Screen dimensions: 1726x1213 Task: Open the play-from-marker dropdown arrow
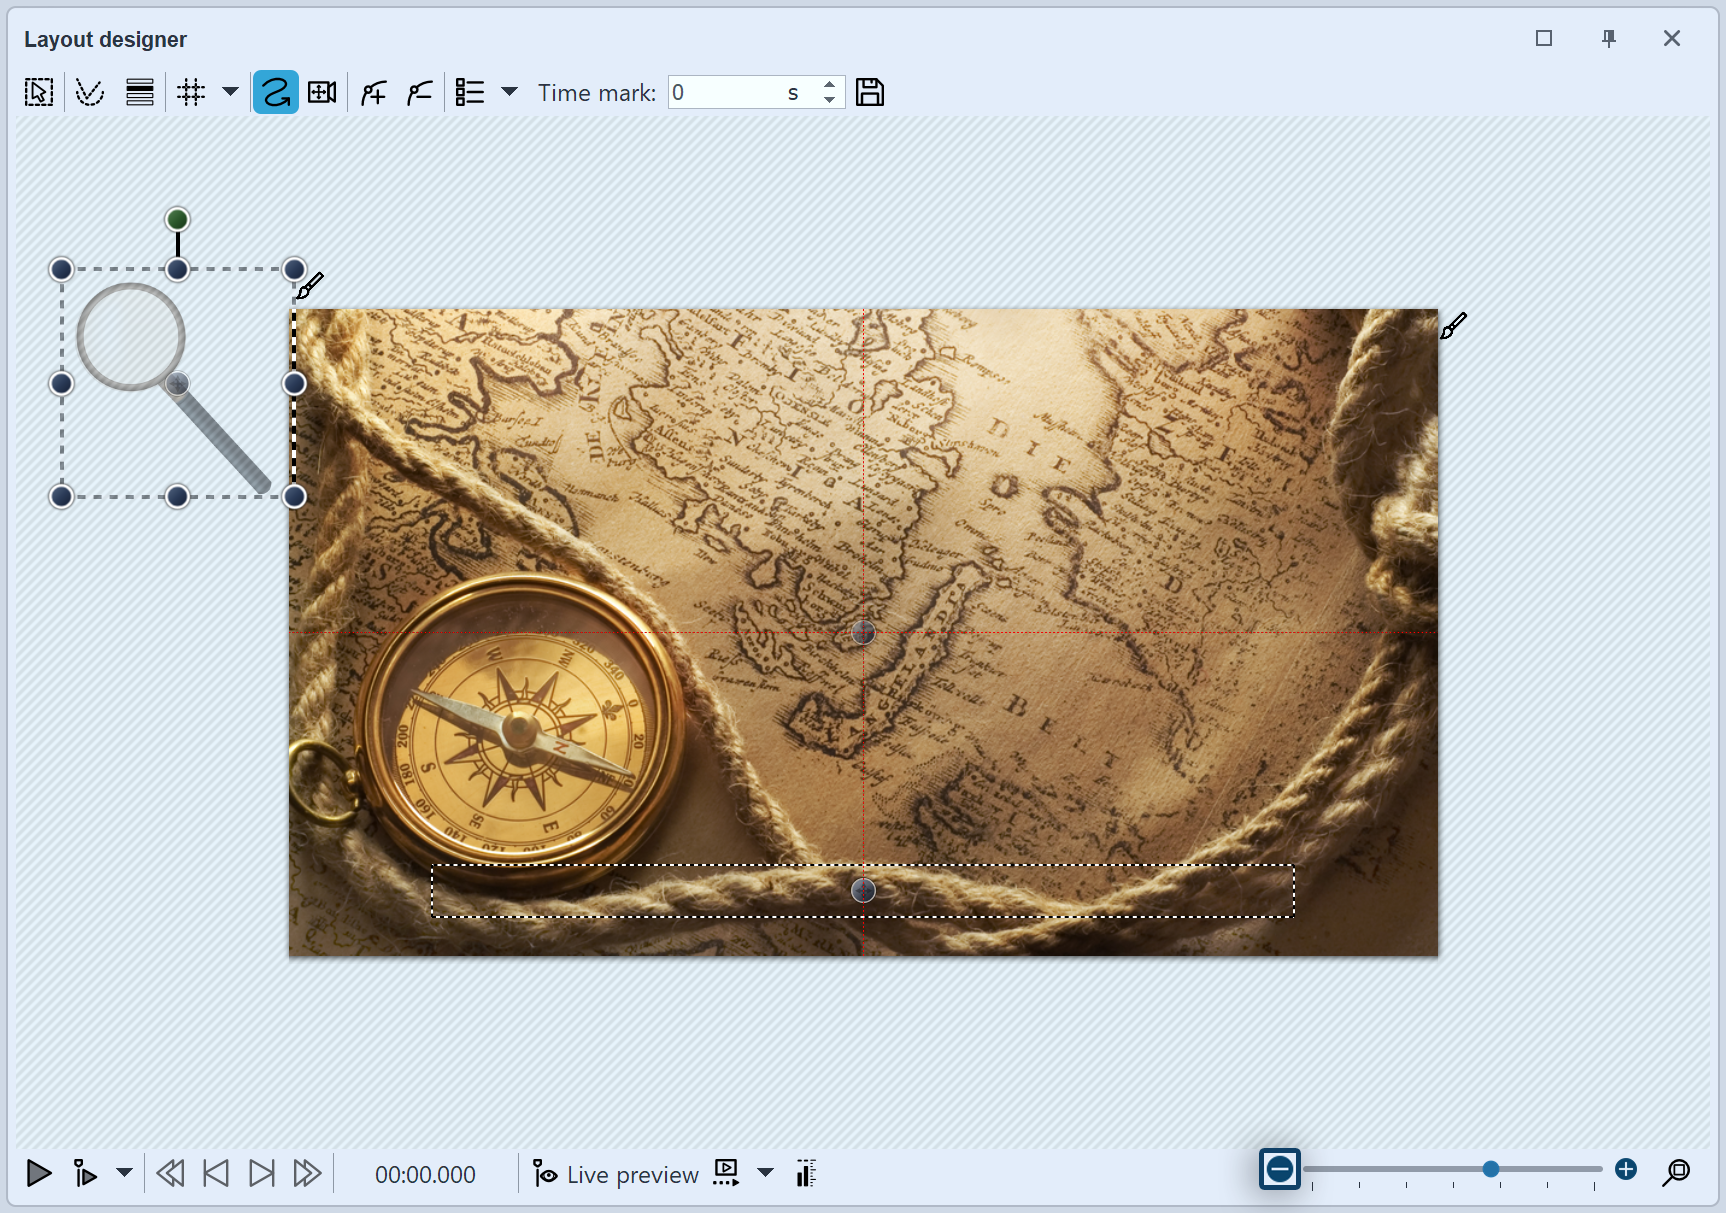point(124,1172)
